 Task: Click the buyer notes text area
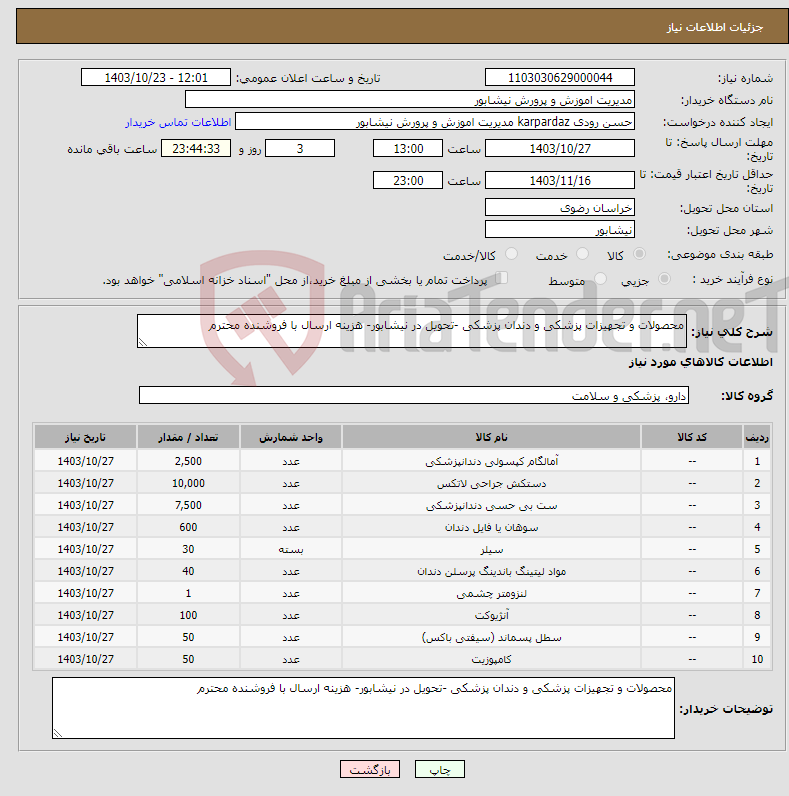364,708
